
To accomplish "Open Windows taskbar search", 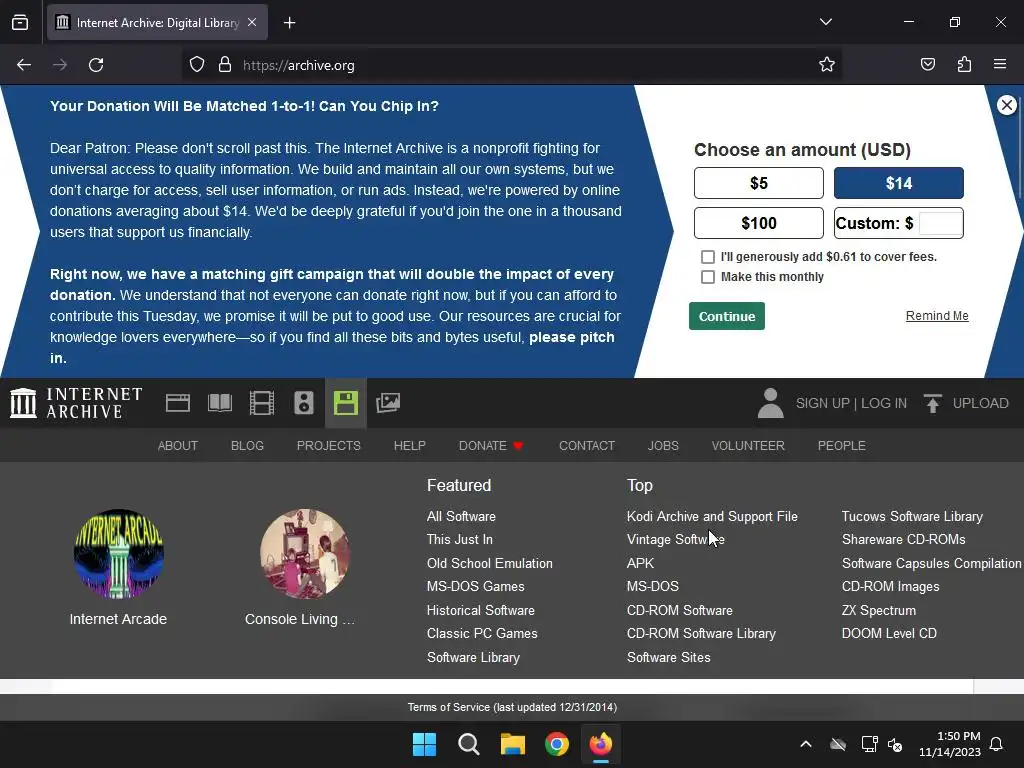I will (468, 744).
